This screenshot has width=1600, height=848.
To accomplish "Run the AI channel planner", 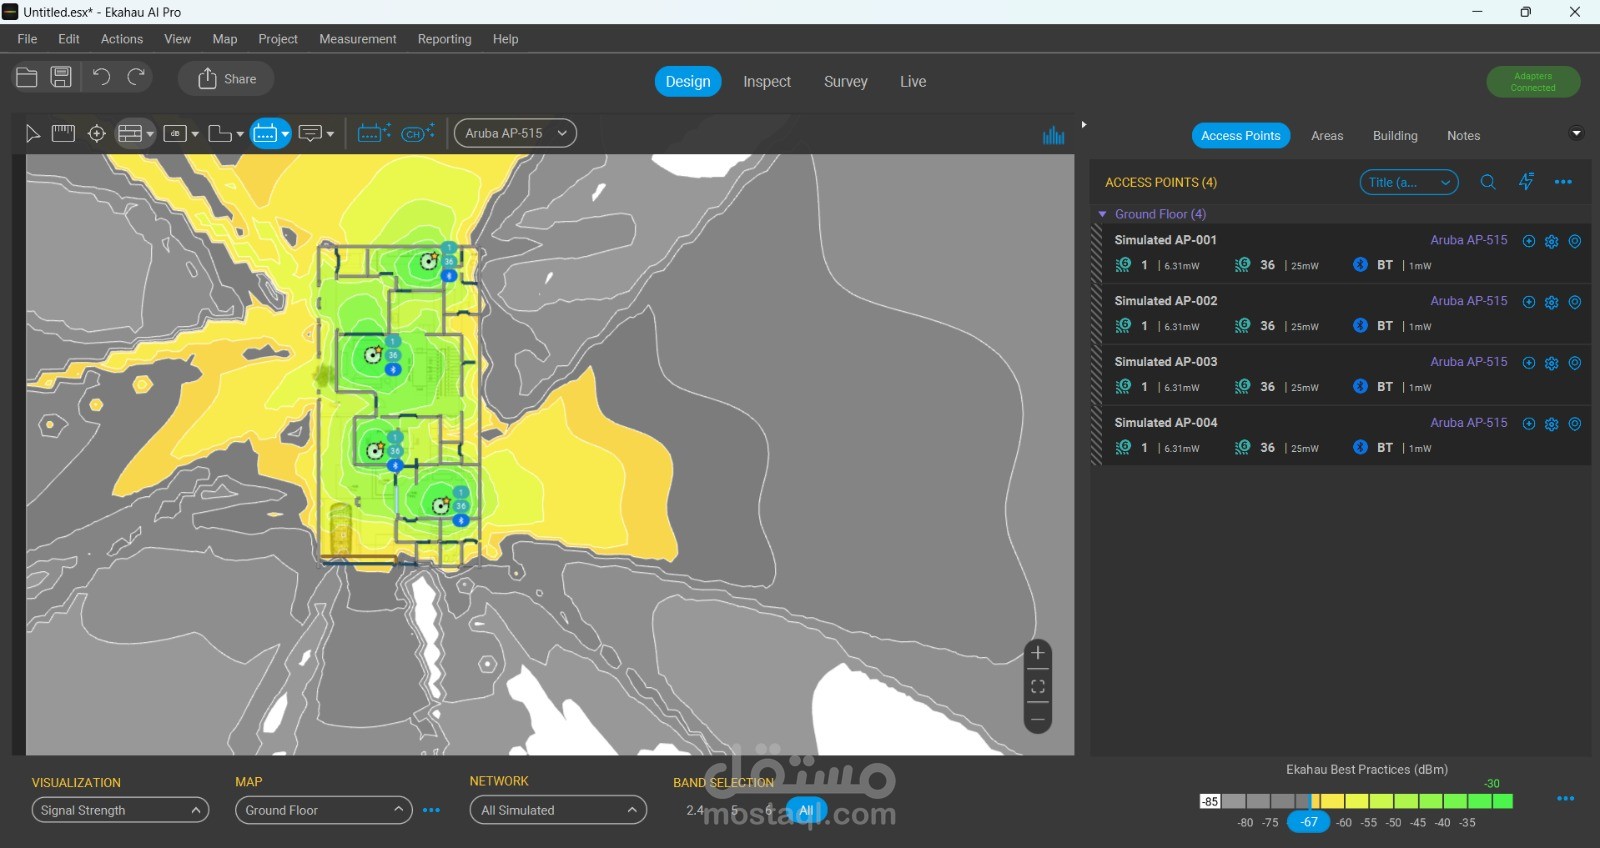I will (418, 133).
